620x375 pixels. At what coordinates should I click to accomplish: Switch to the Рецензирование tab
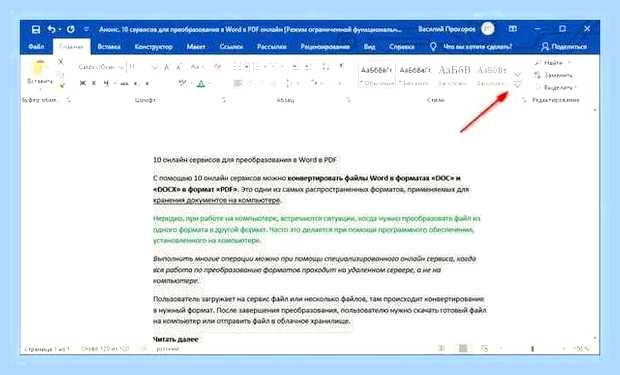click(x=325, y=47)
